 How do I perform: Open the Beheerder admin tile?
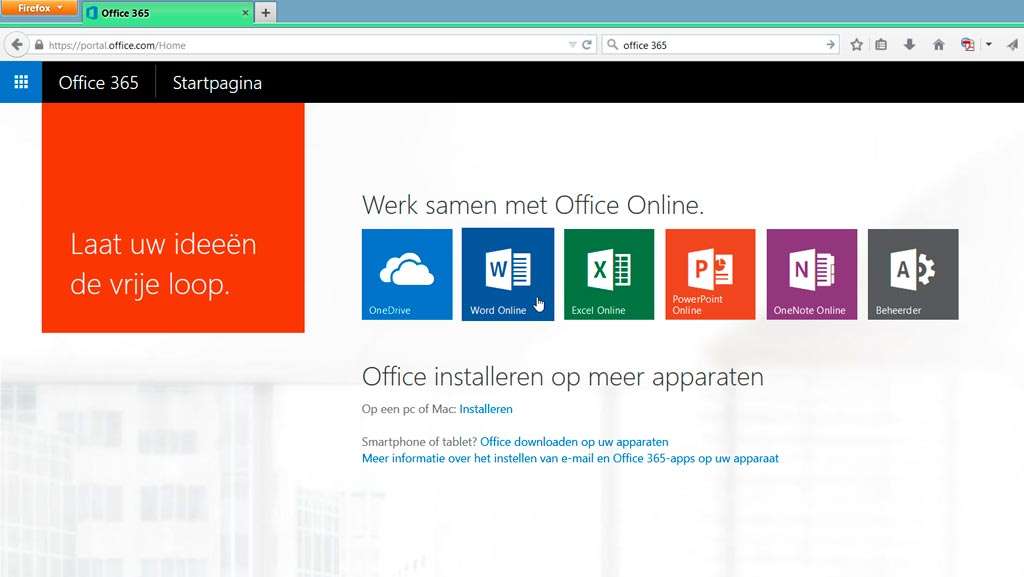click(x=913, y=274)
